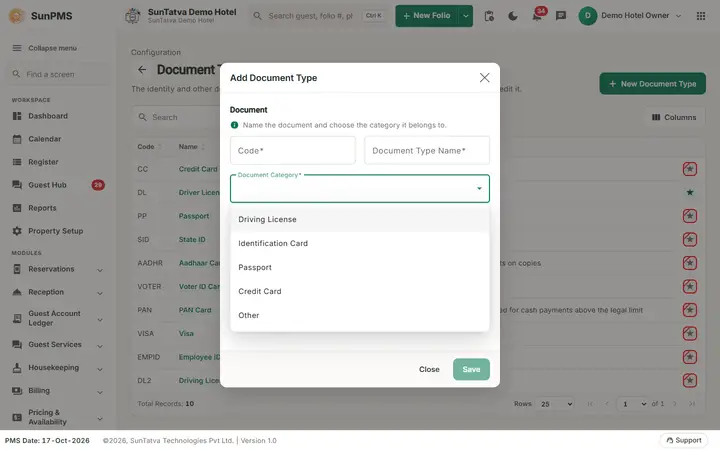The width and height of the screenshot is (720, 450).
Task: Pick Other from category list
Action: click(360, 315)
